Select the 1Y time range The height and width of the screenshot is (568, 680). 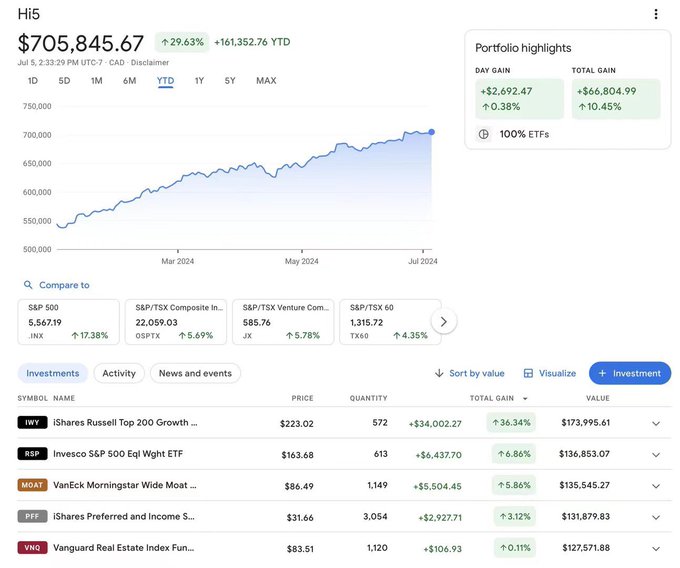[199, 81]
